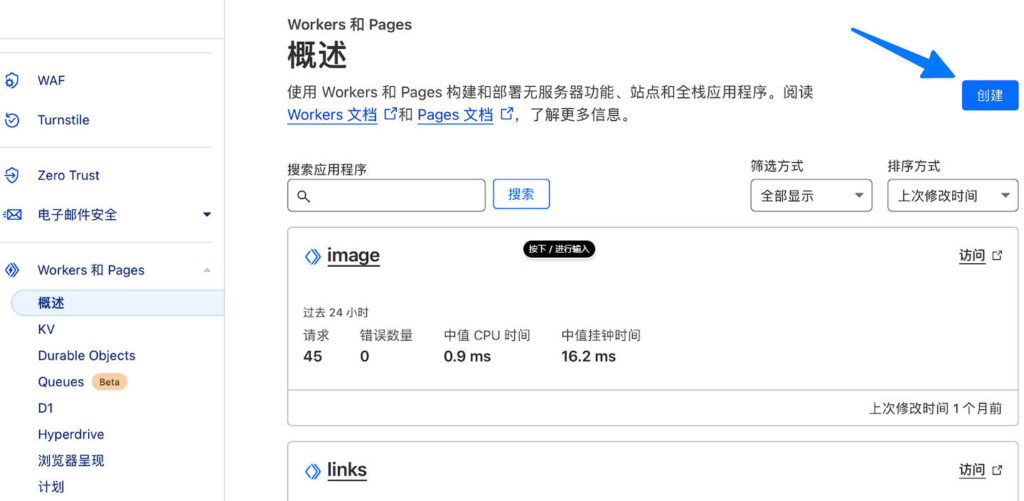Click the 过去 24 小时 label

(x=336, y=313)
